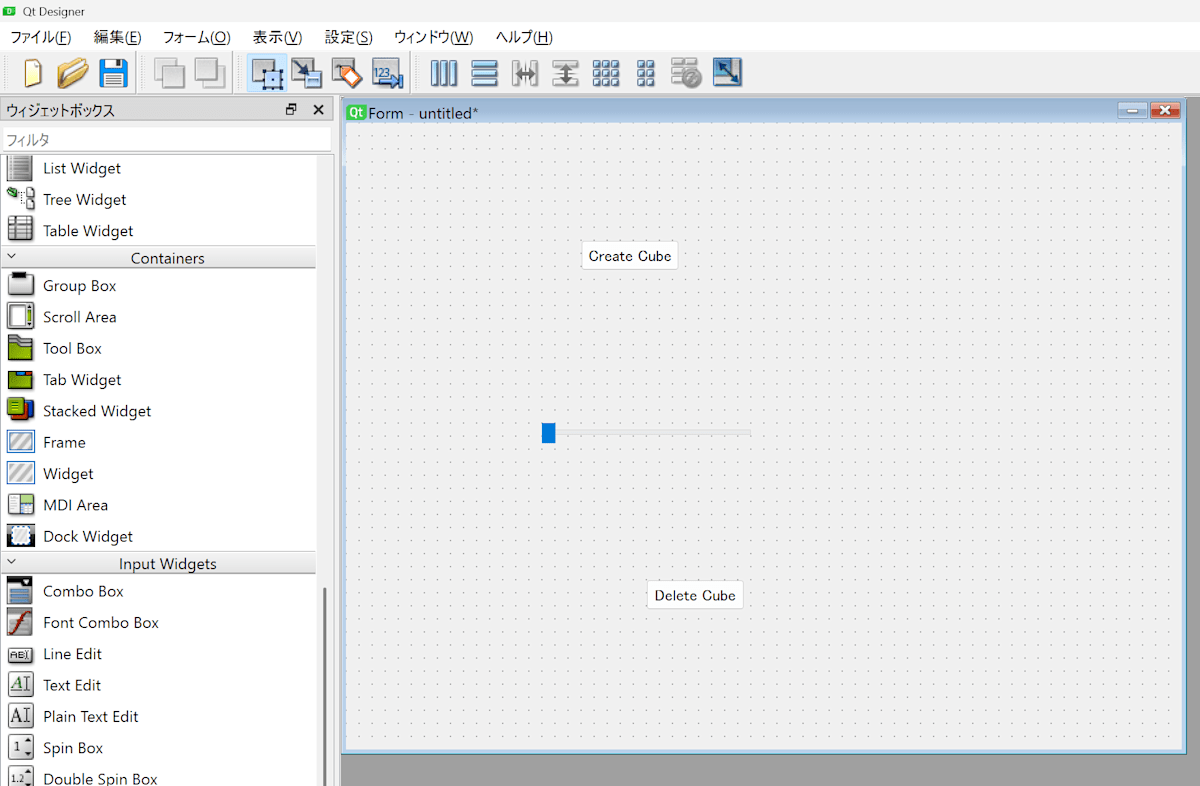1200x786 pixels.
Task: Open a file using folder icon
Action: tap(73, 73)
